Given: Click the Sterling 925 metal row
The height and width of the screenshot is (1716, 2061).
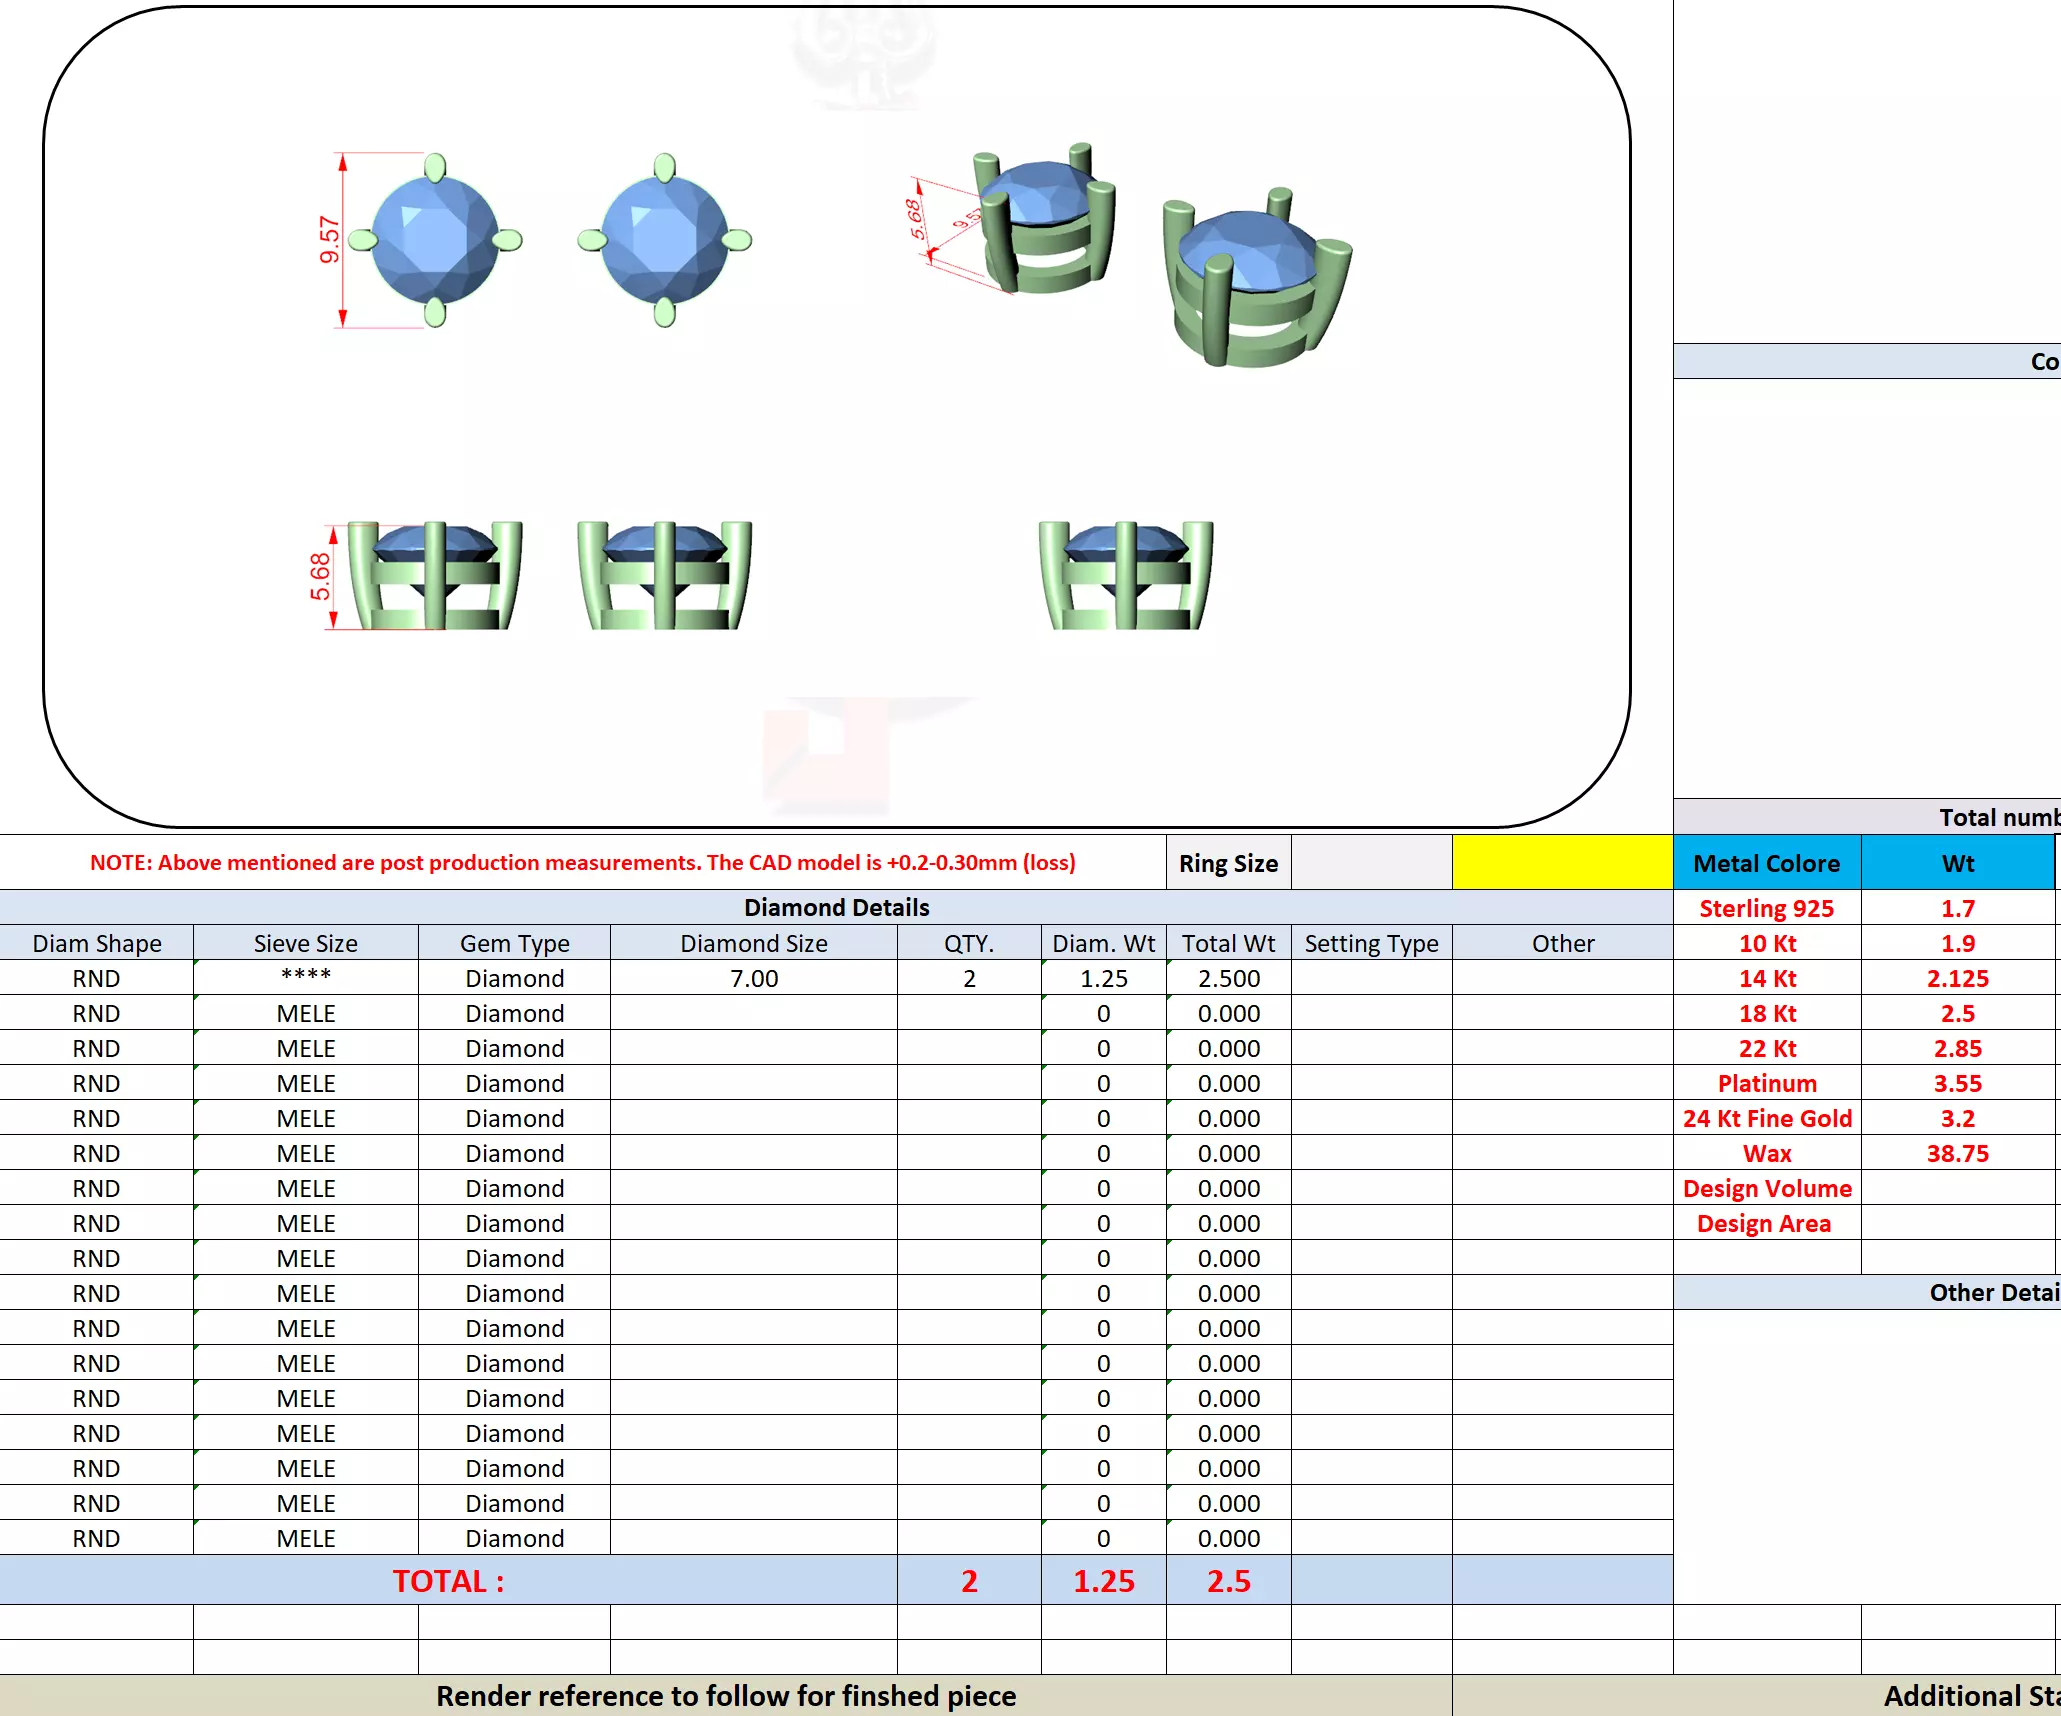Looking at the screenshot, I should pyautogui.click(x=1766, y=908).
